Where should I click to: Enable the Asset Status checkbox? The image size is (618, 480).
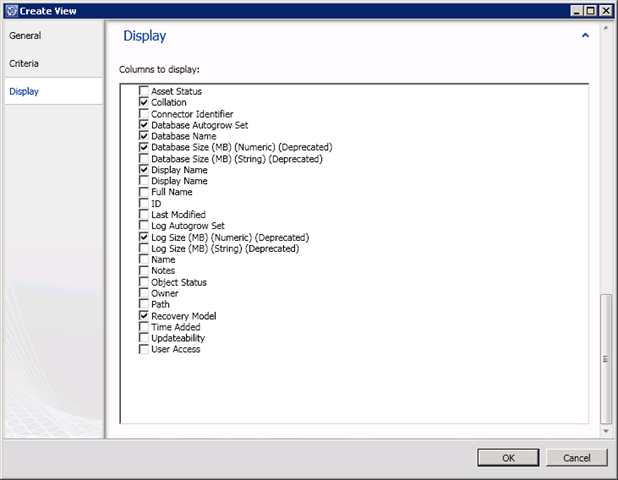click(x=144, y=91)
